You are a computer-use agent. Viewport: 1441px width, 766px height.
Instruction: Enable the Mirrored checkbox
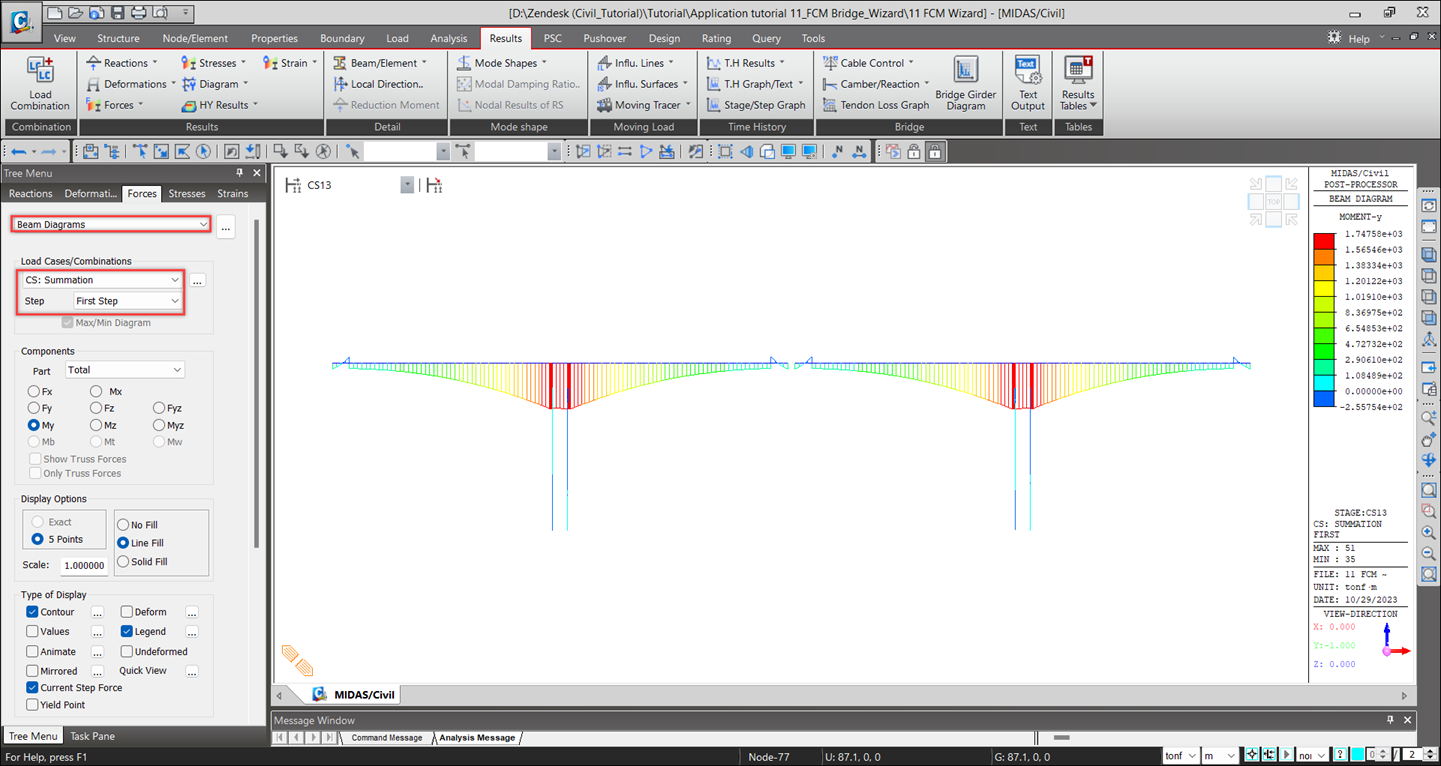pos(33,671)
